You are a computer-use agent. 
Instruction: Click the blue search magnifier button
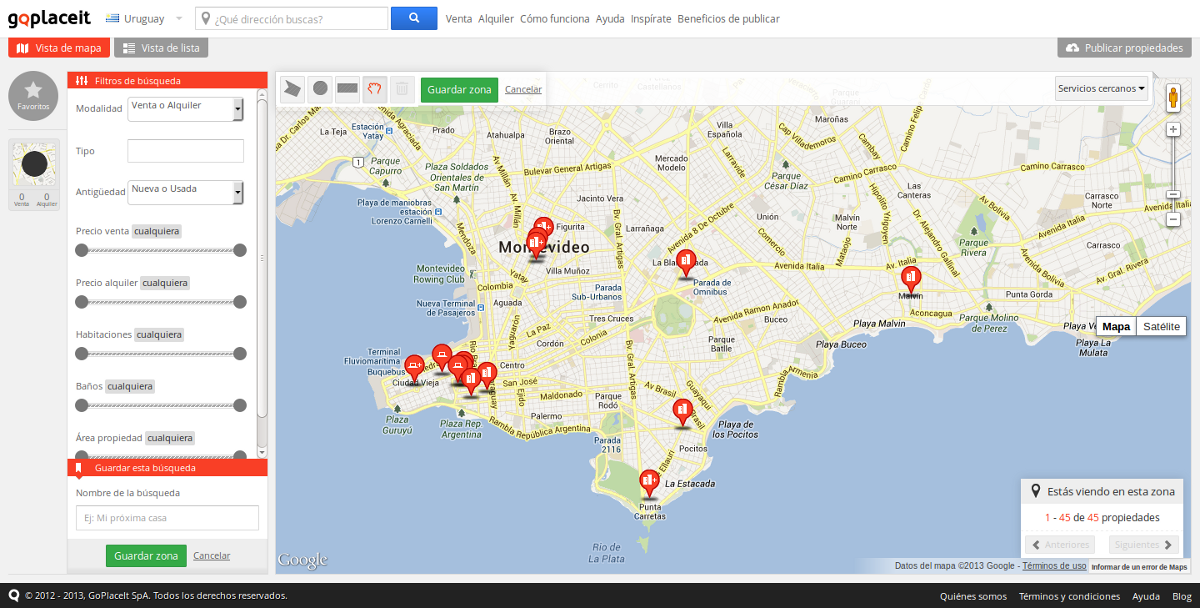pyautogui.click(x=414, y=19)
